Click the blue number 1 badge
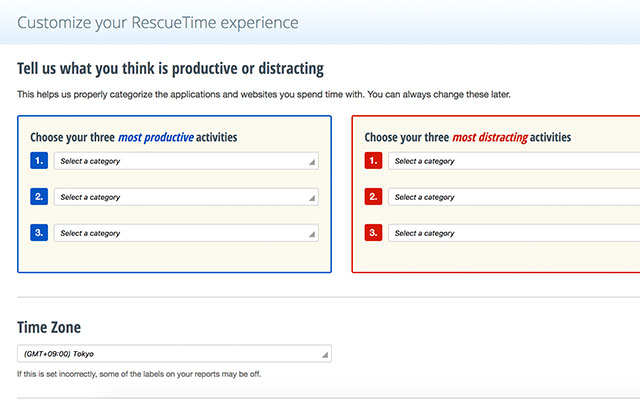The image size is (640, 400). pos(39,161)
